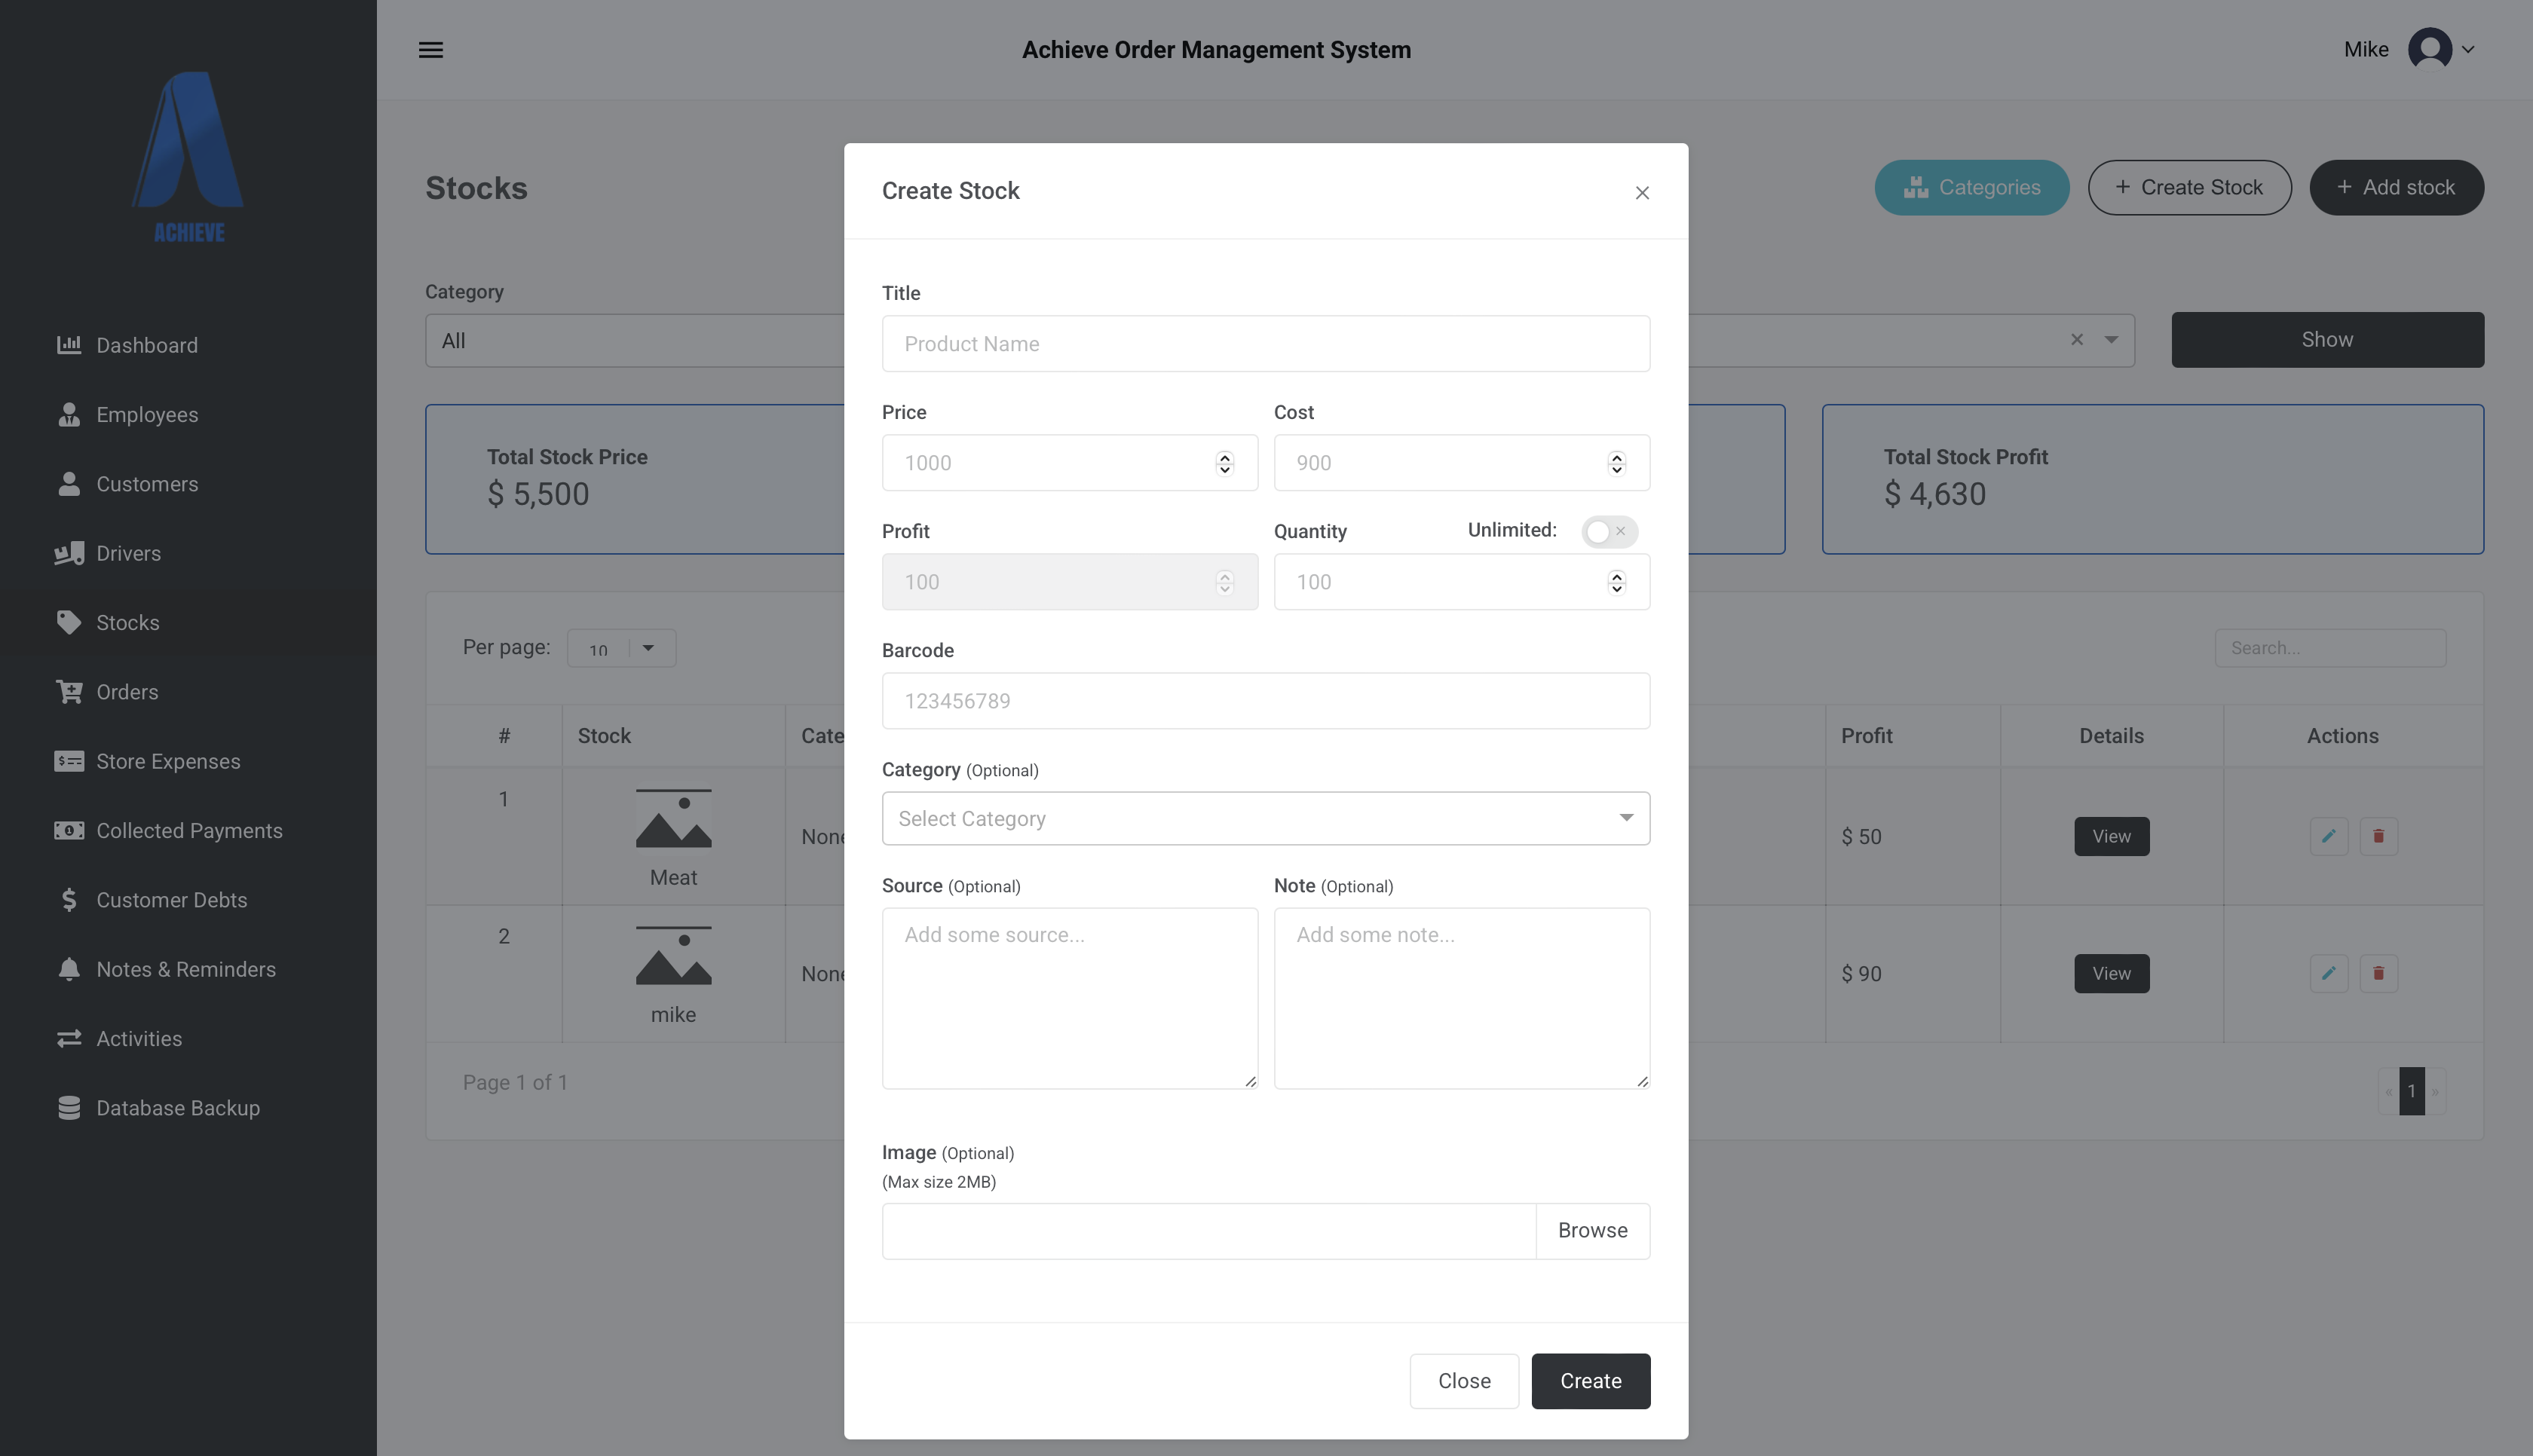The image size is (2533, 1456).
Task: Click Browse to choose an image
Action: [1592, 1231]
